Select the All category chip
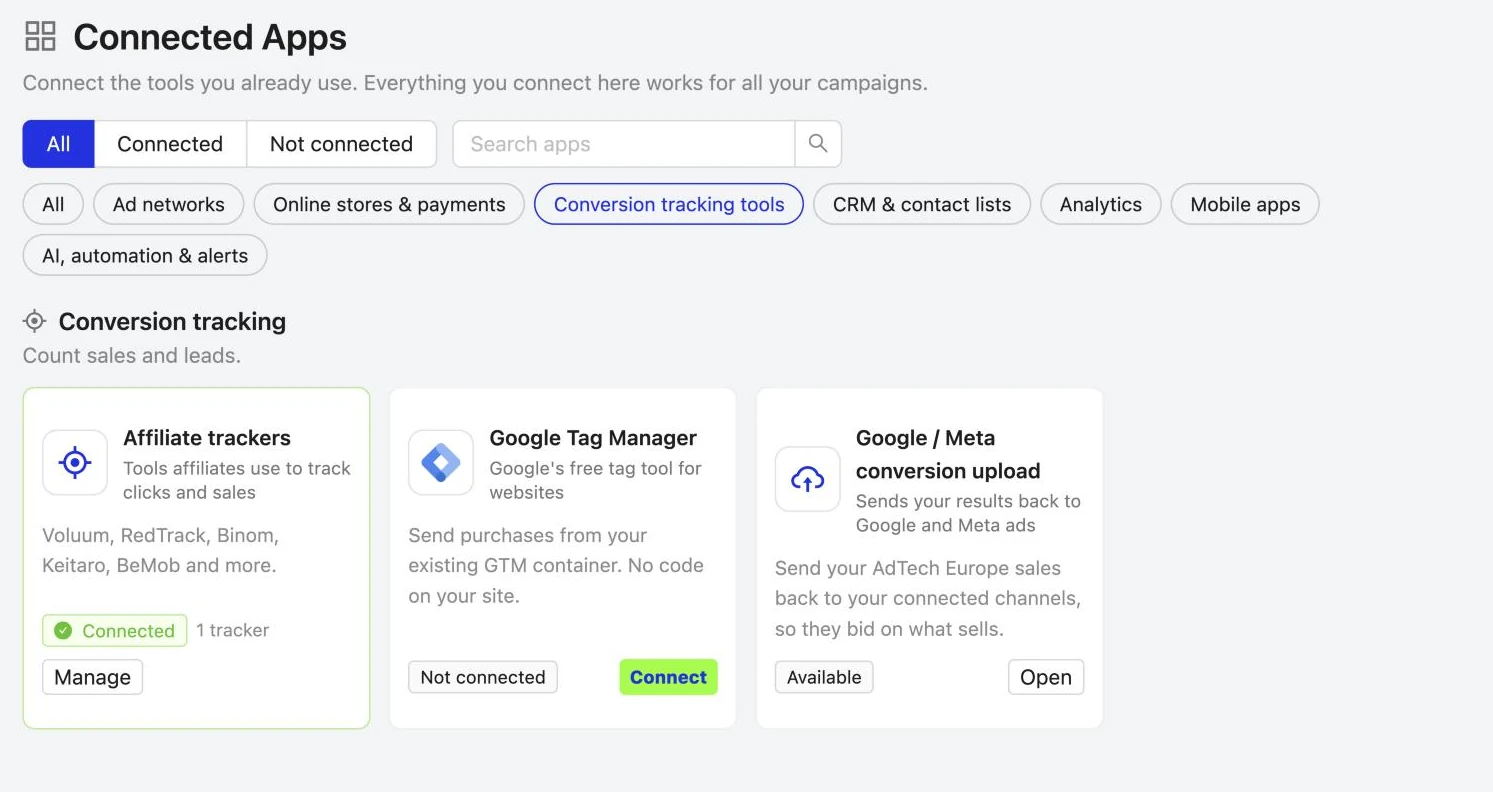The height and width of the screenshot is (792, 1493). (x=53, y=204)
